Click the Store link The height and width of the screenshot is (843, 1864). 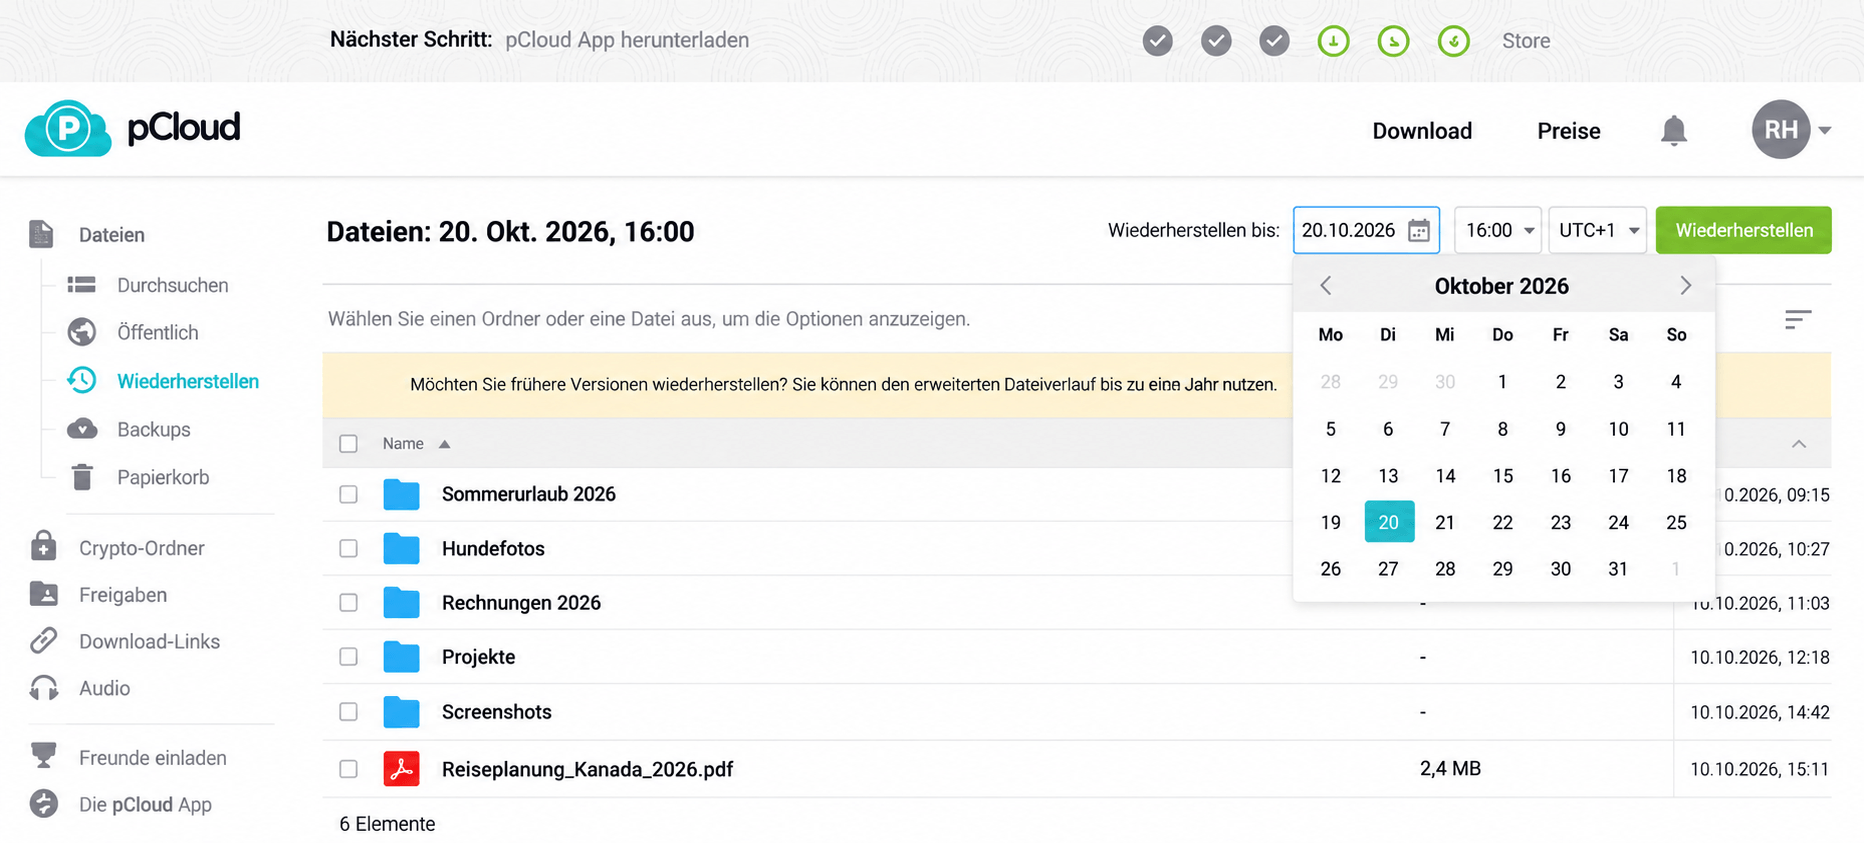pyautogui.click(x=1526, y=41)
